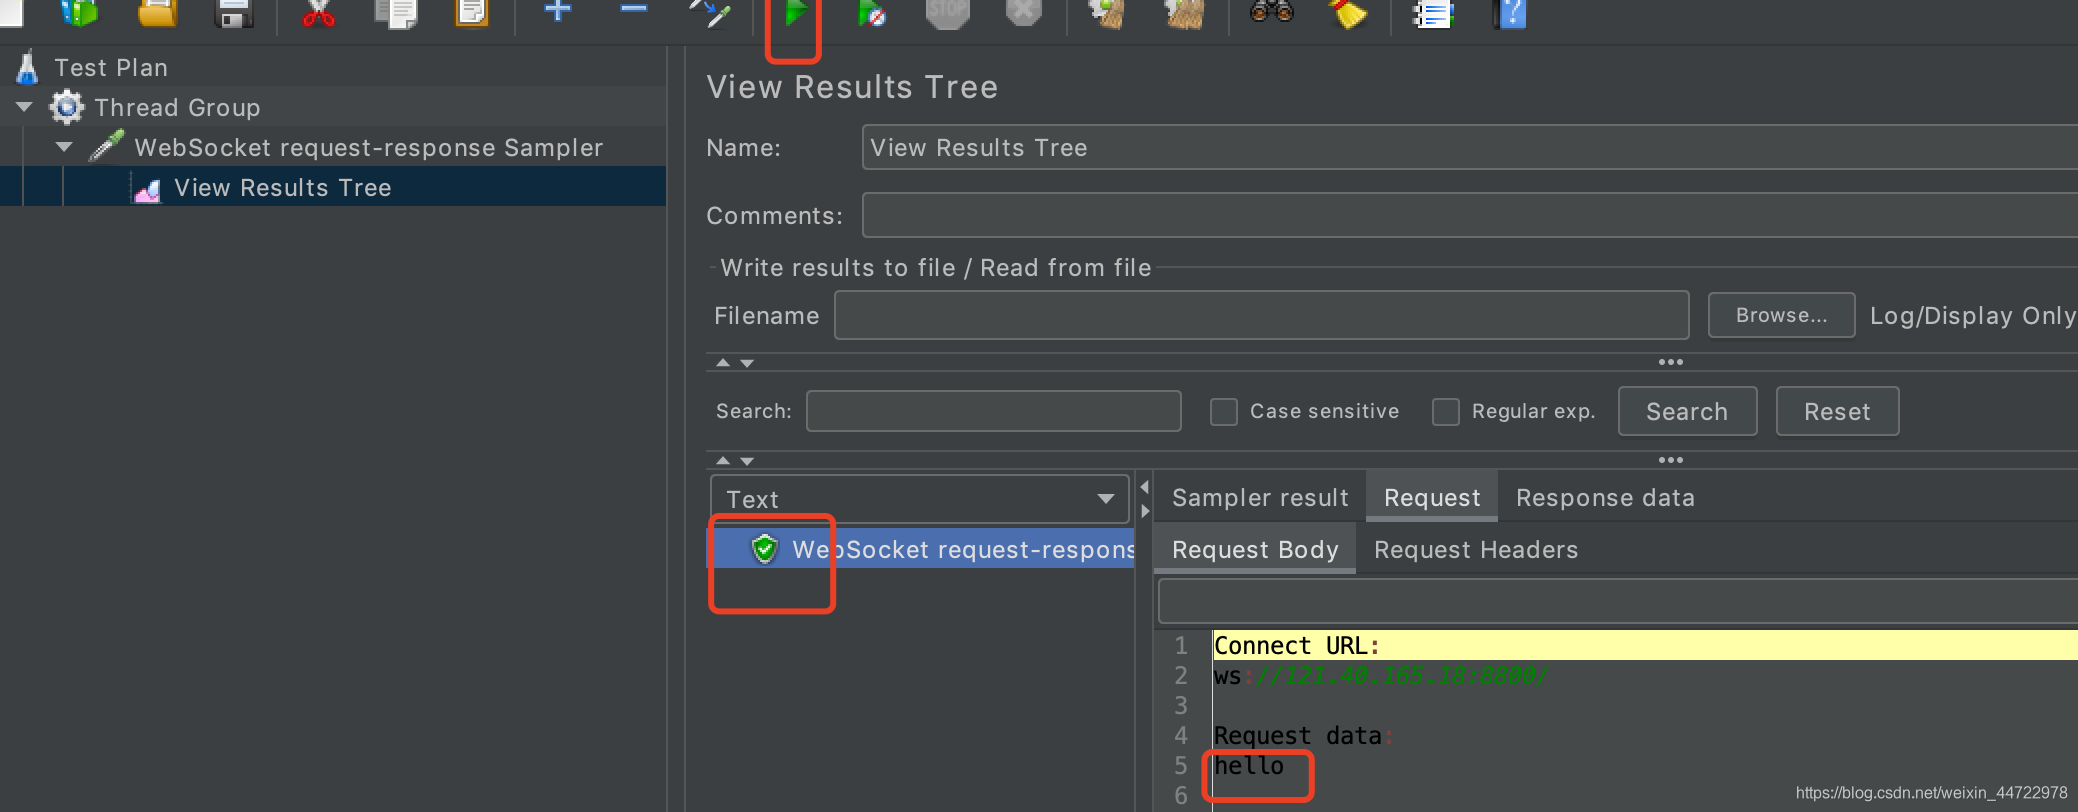Click Start no pauses icon
This screenshot has height=812, width=2078.
pos(871,12)
